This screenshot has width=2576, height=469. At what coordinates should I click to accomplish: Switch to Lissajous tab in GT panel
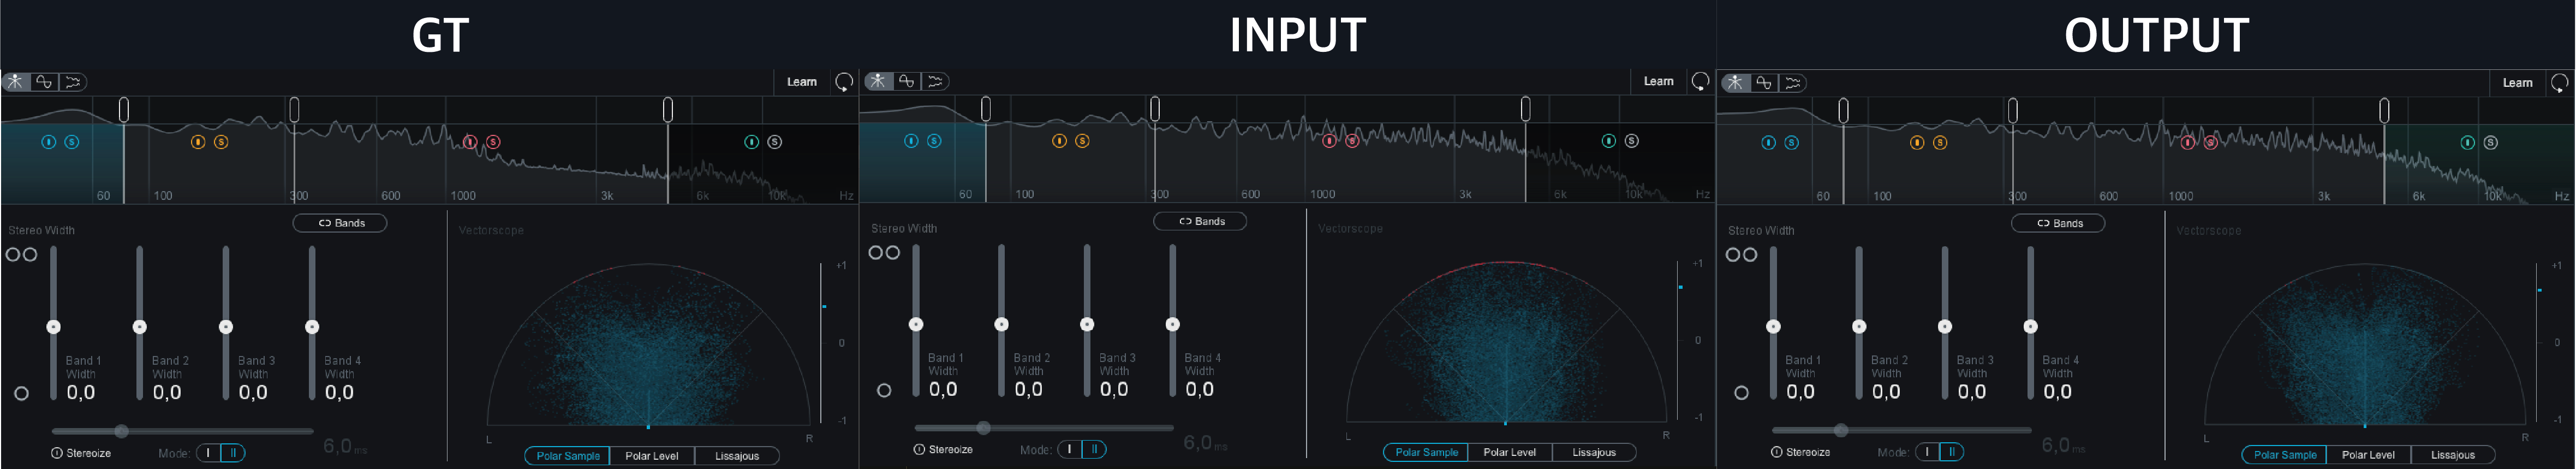(x=737, y=456)
